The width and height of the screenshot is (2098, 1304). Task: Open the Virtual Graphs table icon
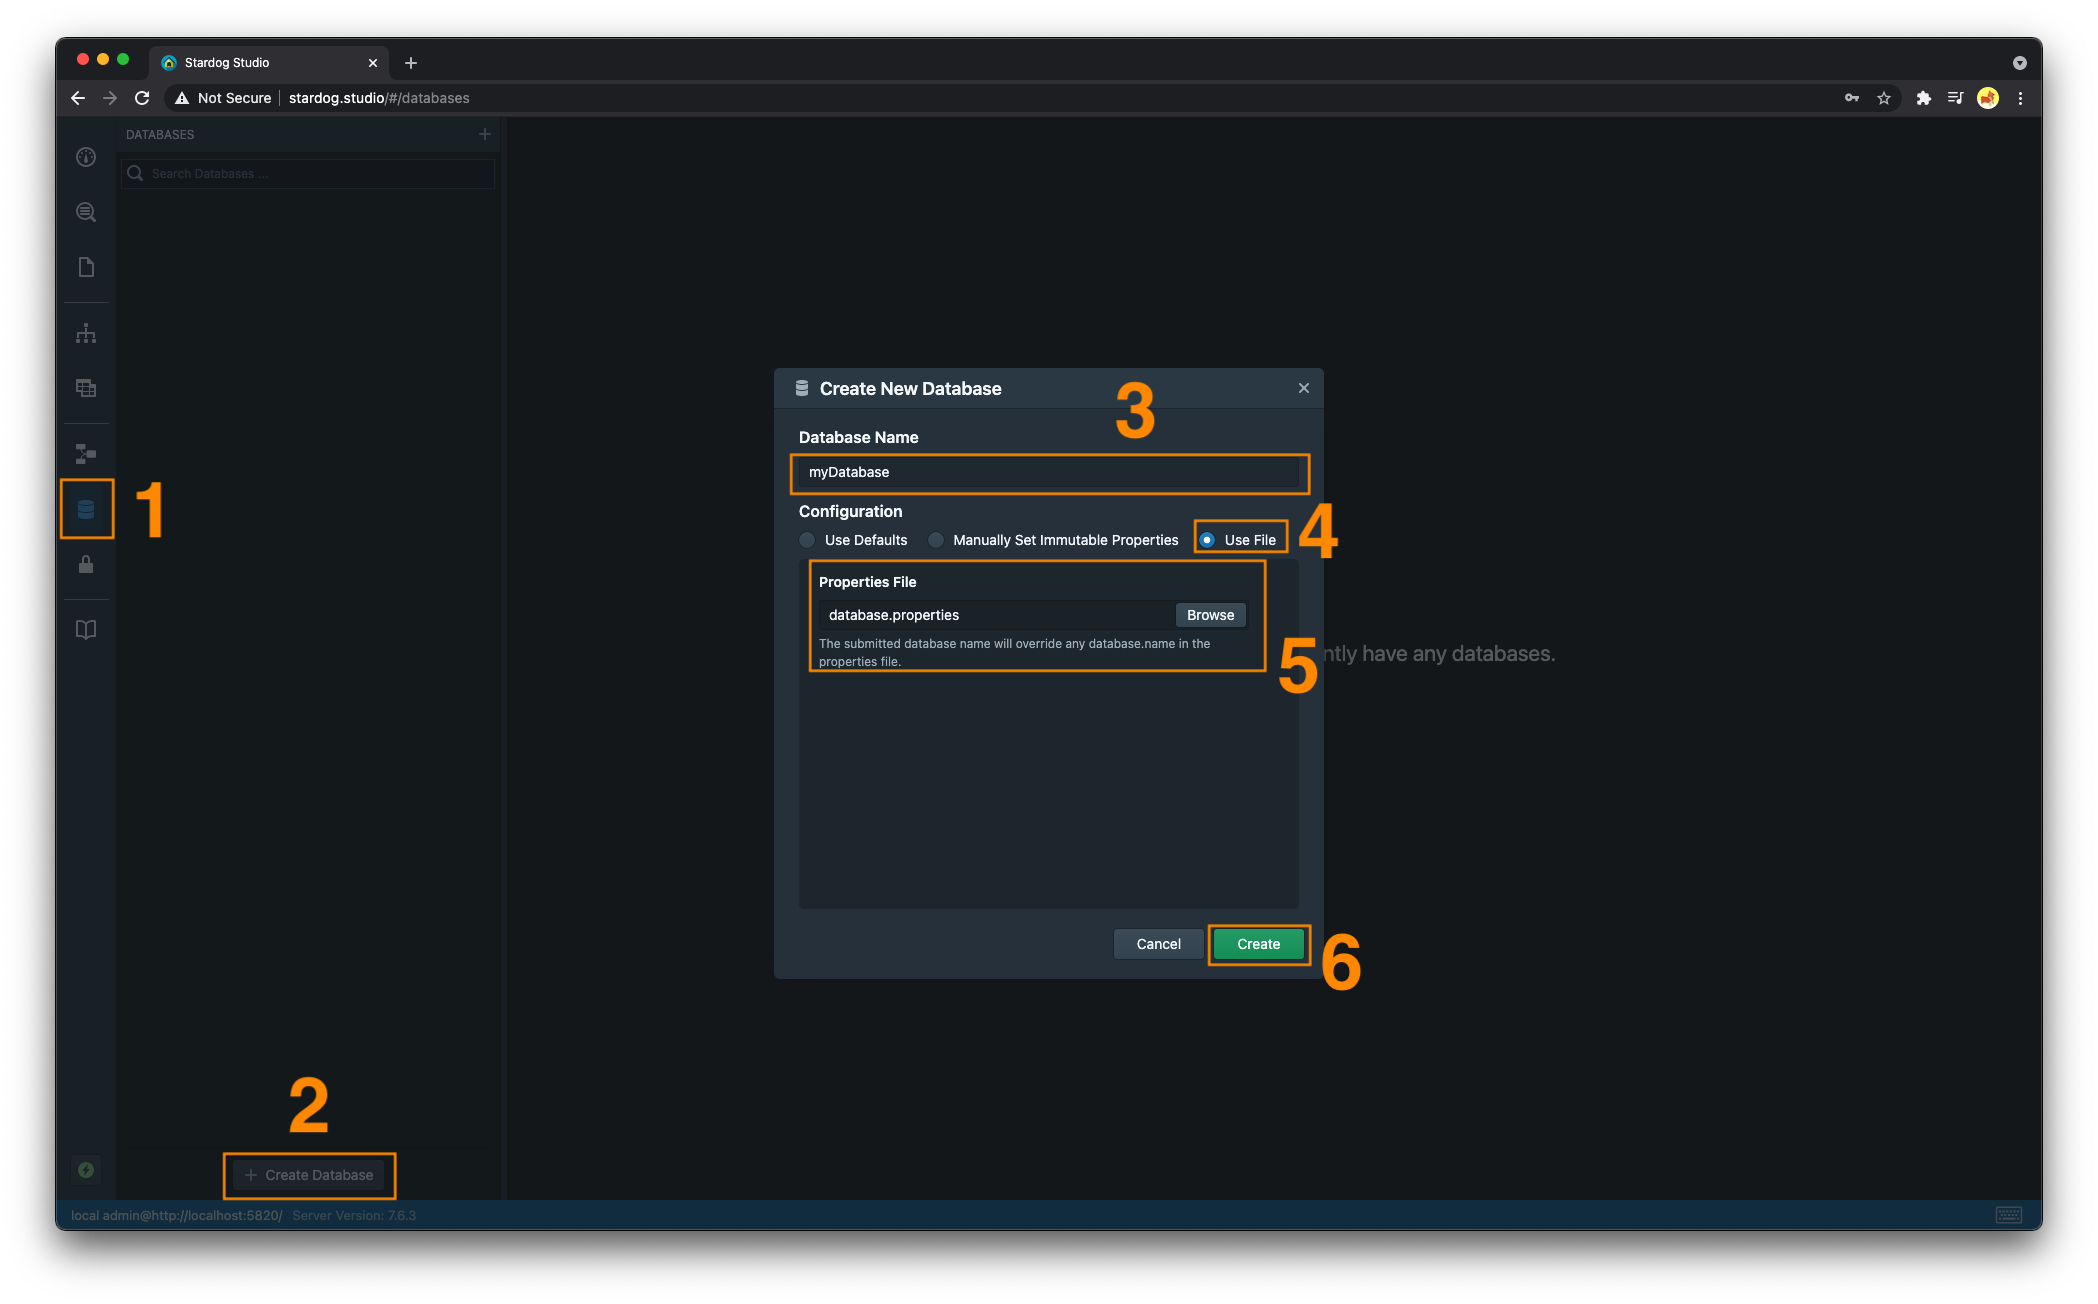point(86,388)
